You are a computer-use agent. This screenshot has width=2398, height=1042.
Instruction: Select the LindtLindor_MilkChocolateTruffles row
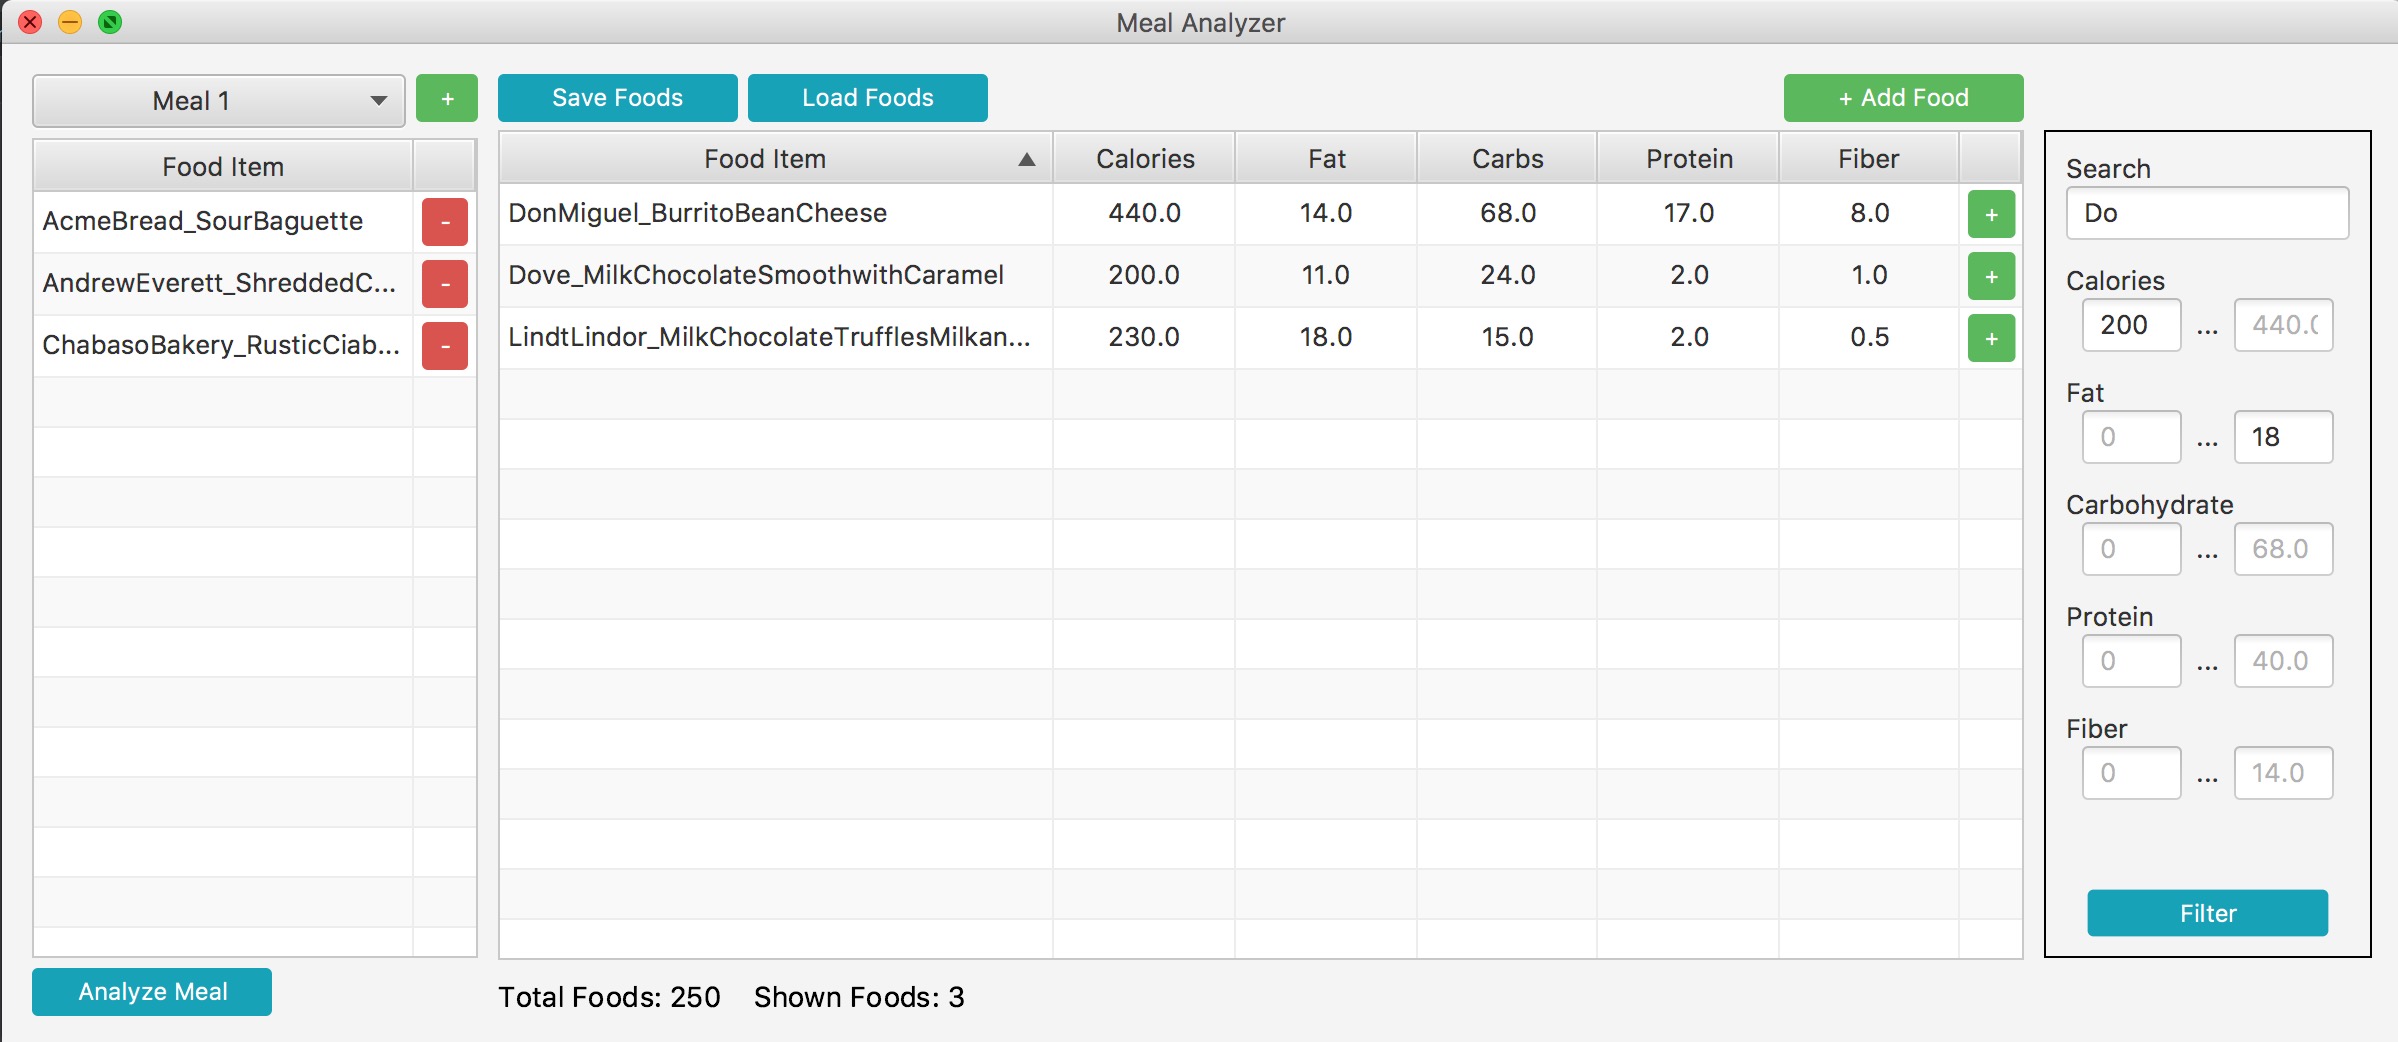pos(1260,338)
